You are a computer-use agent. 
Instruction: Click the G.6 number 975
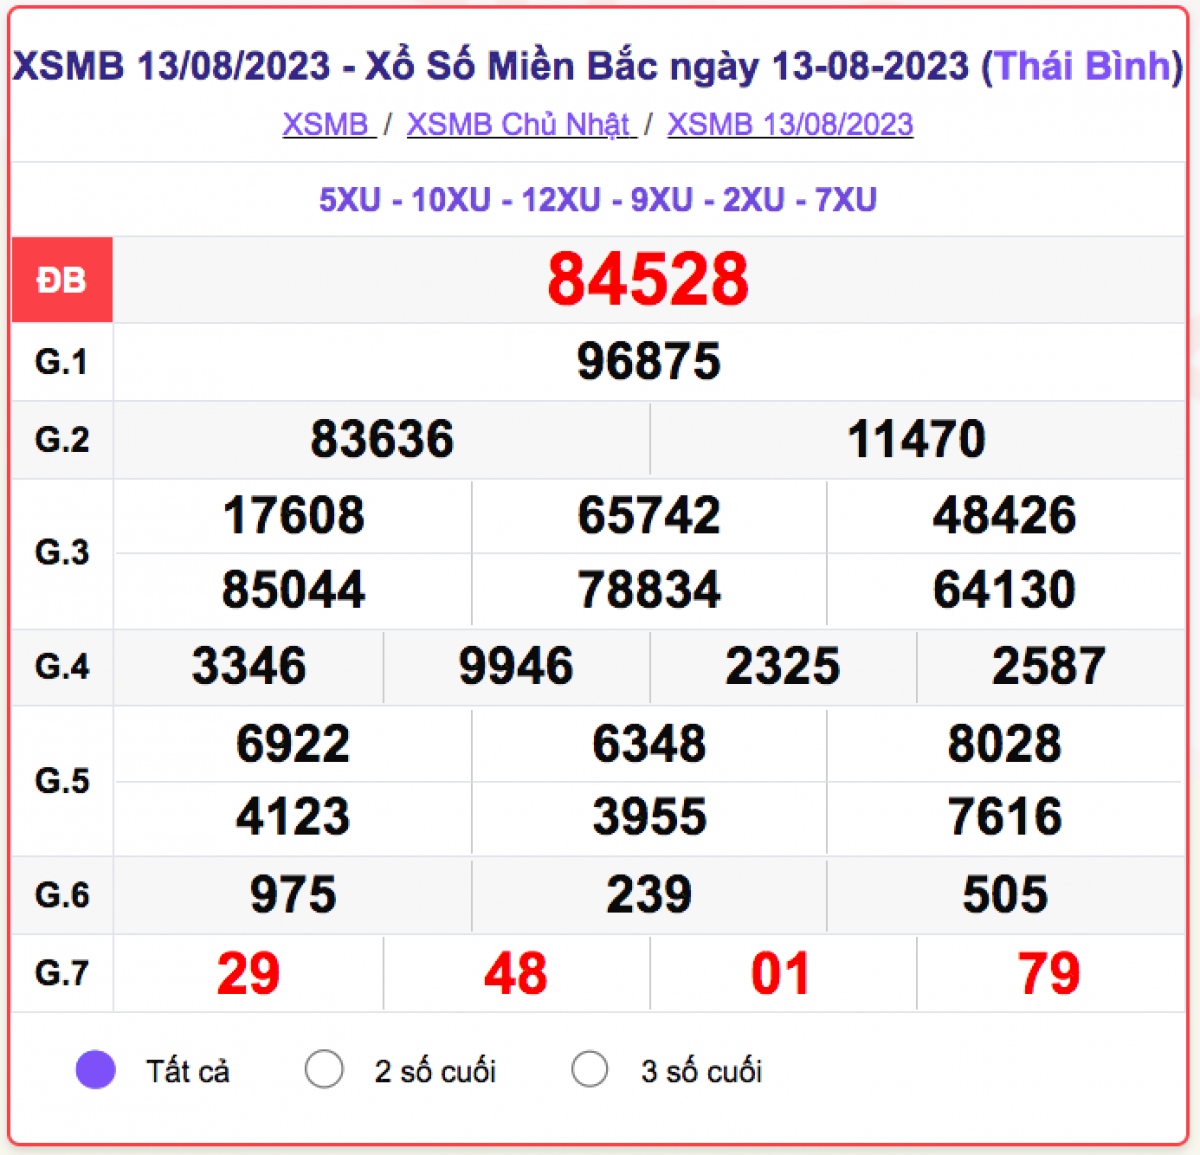pos(293,895)
